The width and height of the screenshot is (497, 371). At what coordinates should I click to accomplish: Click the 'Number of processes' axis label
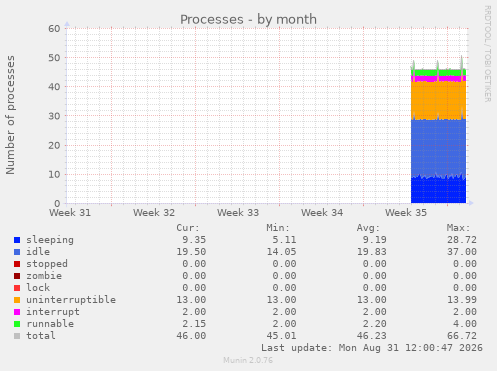tap(10, 115)
